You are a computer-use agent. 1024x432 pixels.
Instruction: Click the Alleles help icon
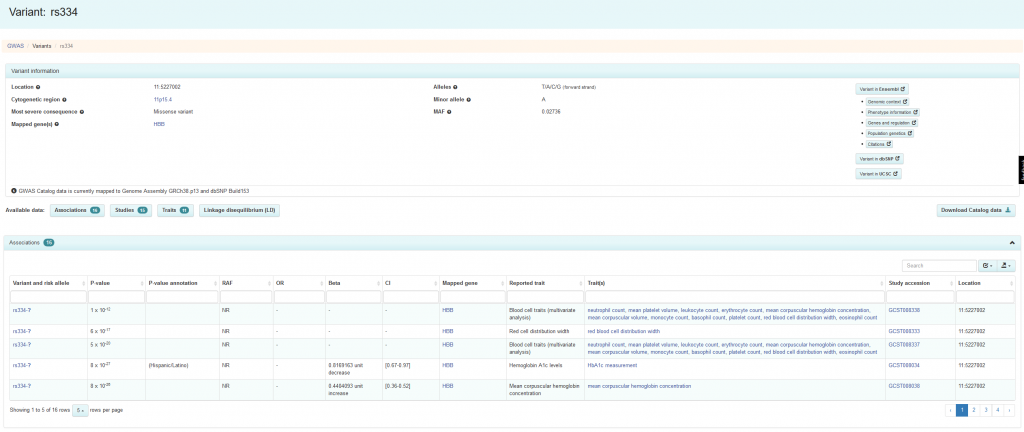click(455, 87)
